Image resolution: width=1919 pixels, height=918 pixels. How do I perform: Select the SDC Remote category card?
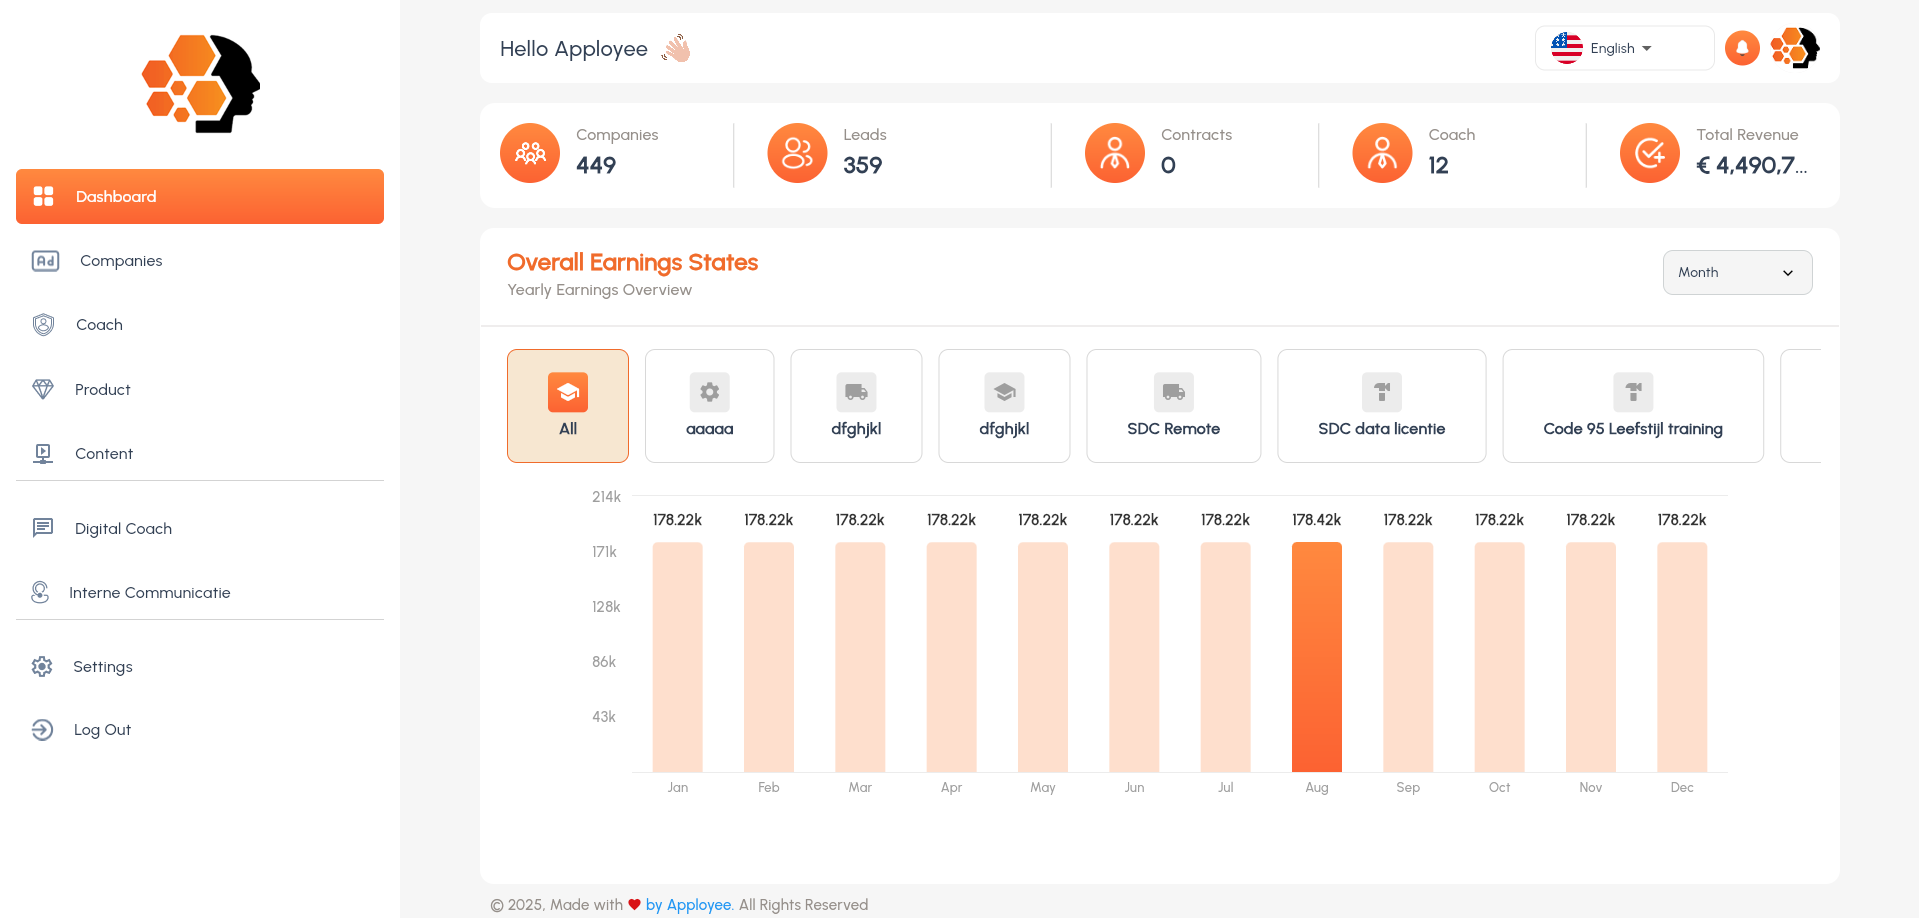coord(1173,406)
